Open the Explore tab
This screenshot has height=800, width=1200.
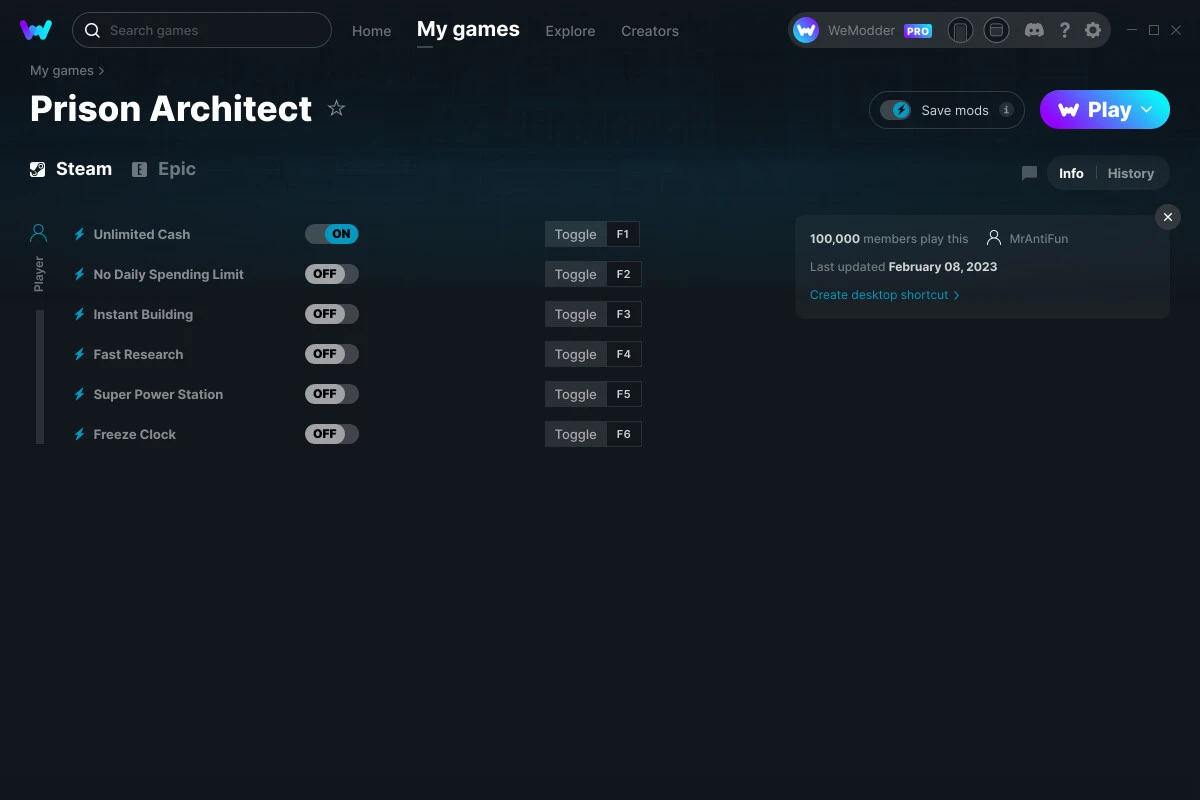570,31
